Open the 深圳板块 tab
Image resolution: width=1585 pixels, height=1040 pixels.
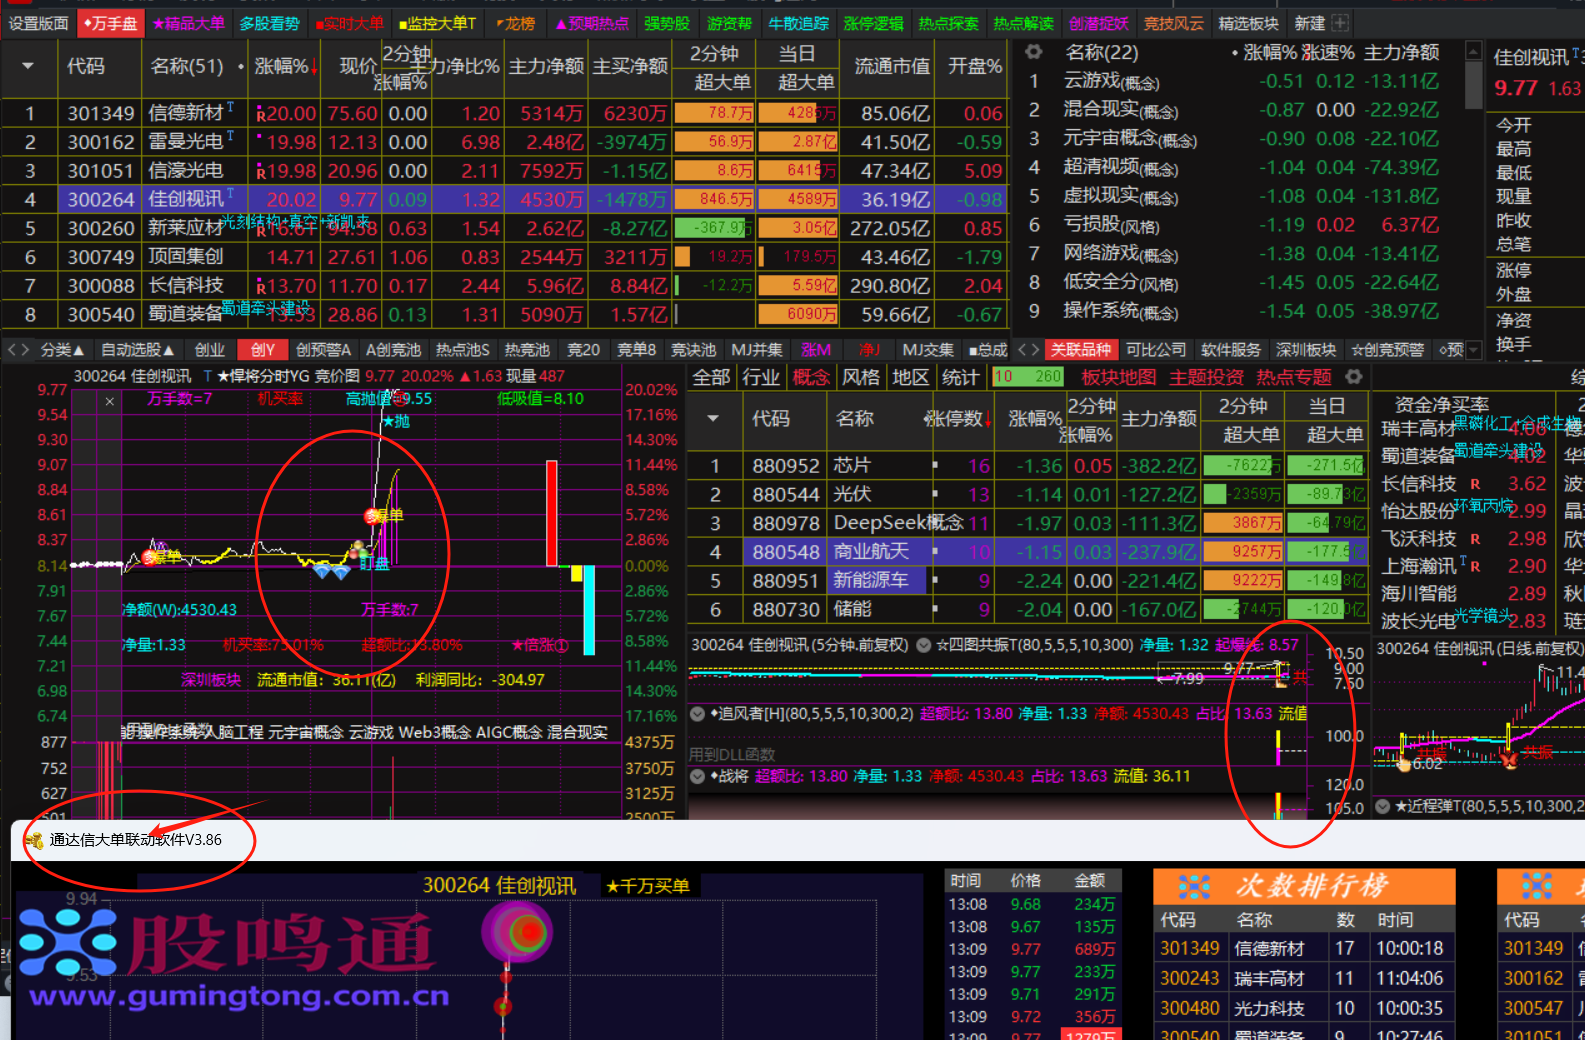[x=1306, y=350]
